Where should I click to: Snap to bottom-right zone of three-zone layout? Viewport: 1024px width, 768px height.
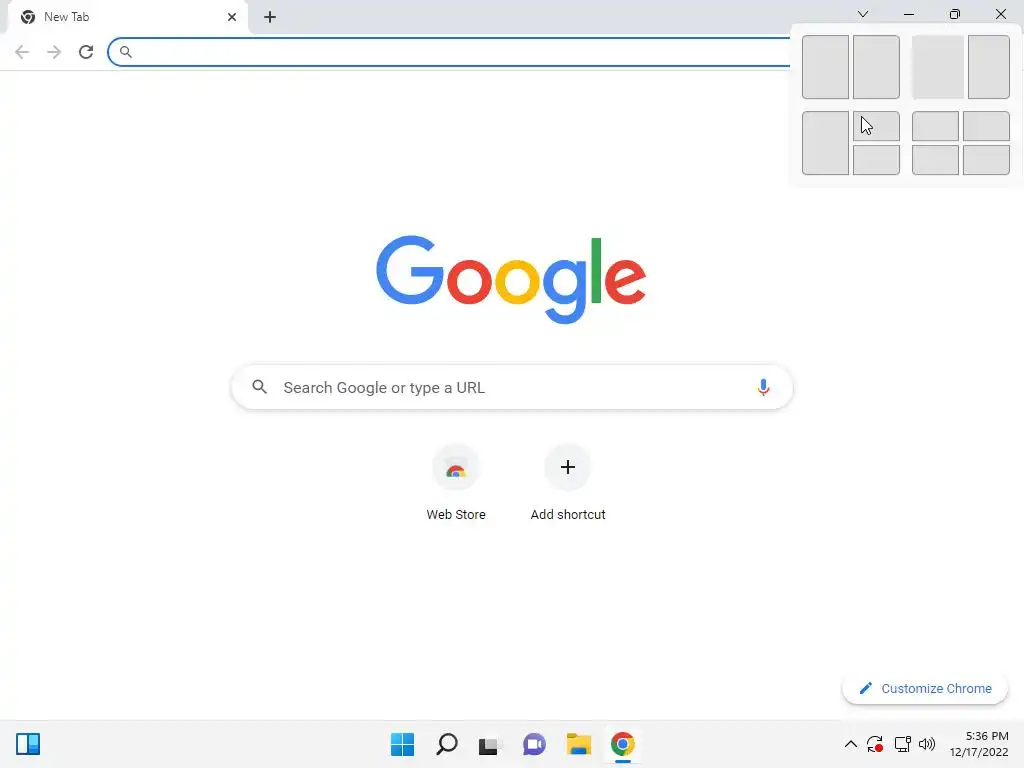(x=876, y=160)
